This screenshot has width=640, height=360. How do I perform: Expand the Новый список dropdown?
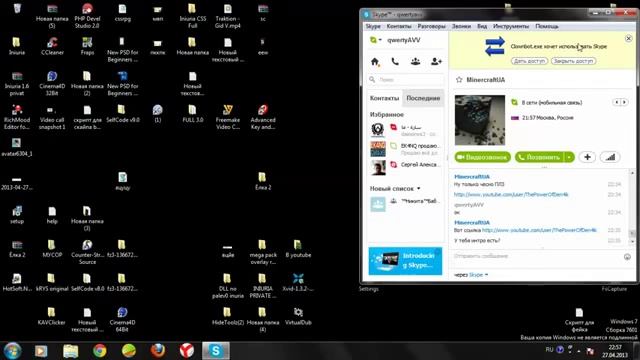click(418, 189)
